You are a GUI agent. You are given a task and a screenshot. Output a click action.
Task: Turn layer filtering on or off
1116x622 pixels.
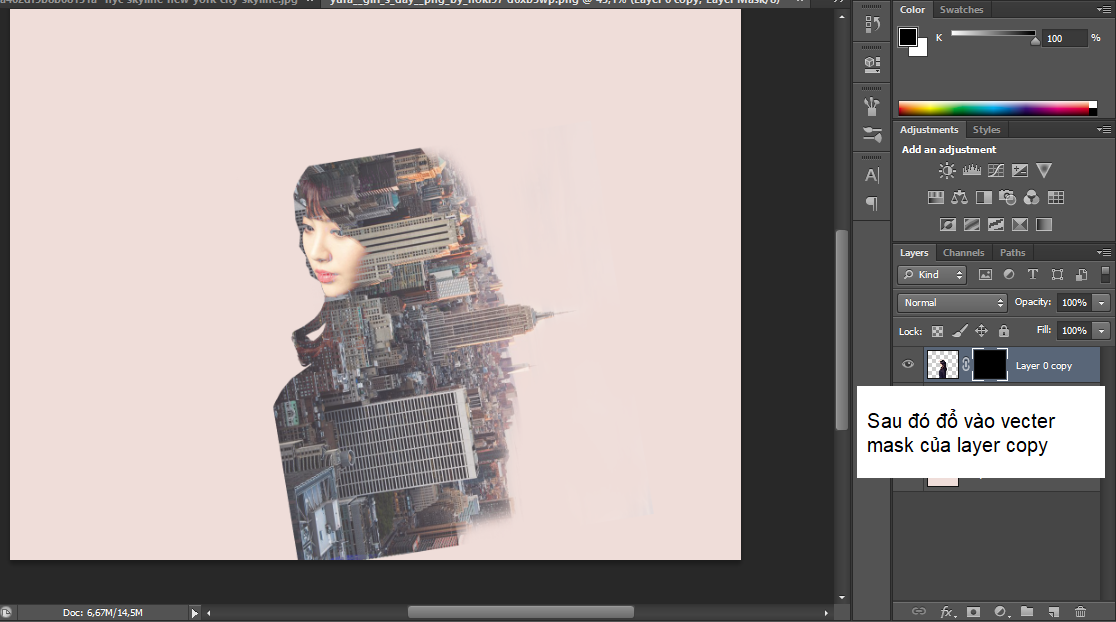(x=1105, y=274)
